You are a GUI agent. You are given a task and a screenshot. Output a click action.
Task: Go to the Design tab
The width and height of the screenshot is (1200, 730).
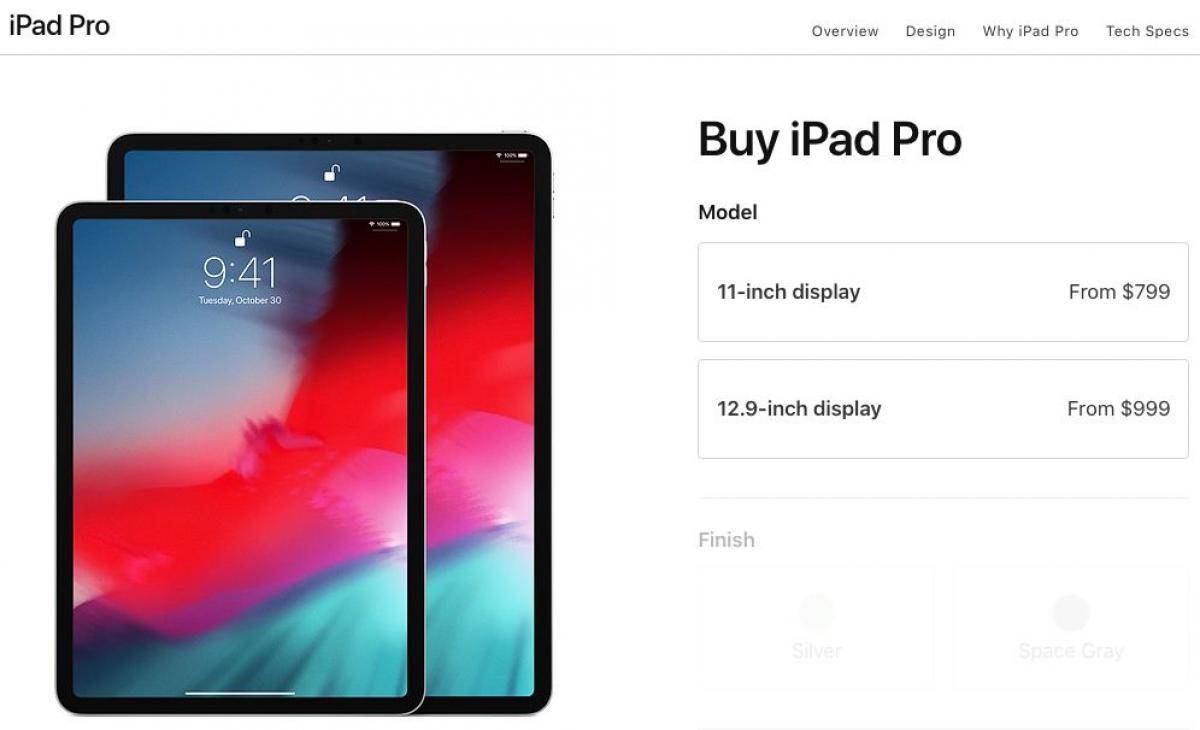pos(930,31)
